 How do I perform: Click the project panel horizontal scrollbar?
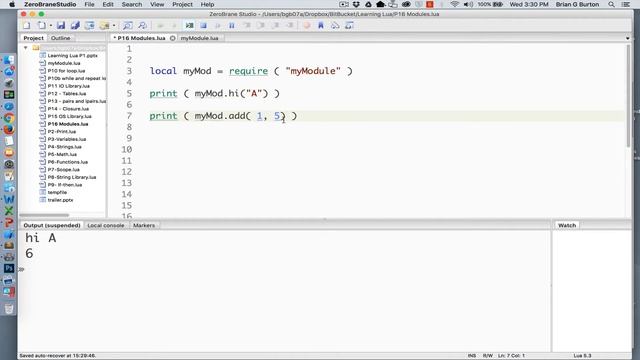tap(44, 215)
